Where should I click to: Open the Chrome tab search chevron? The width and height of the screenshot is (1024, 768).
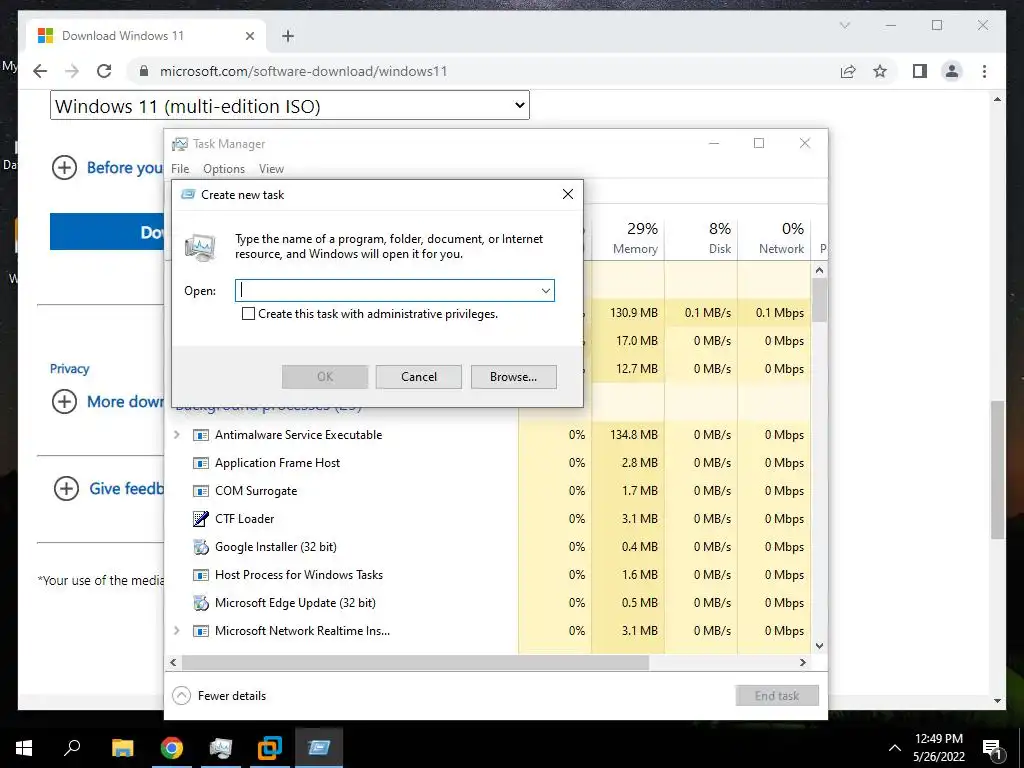[844, 25]
